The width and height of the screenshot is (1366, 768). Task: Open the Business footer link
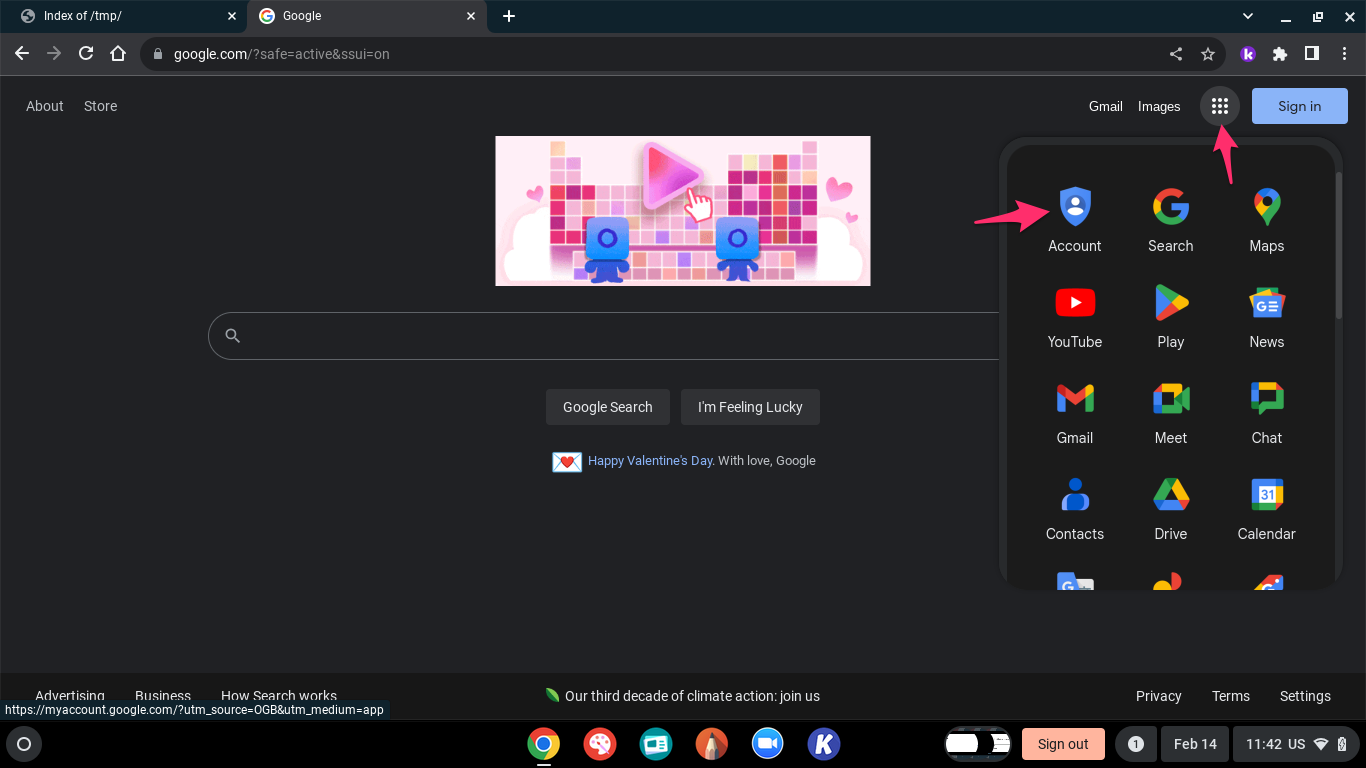(x=163, y=696)
